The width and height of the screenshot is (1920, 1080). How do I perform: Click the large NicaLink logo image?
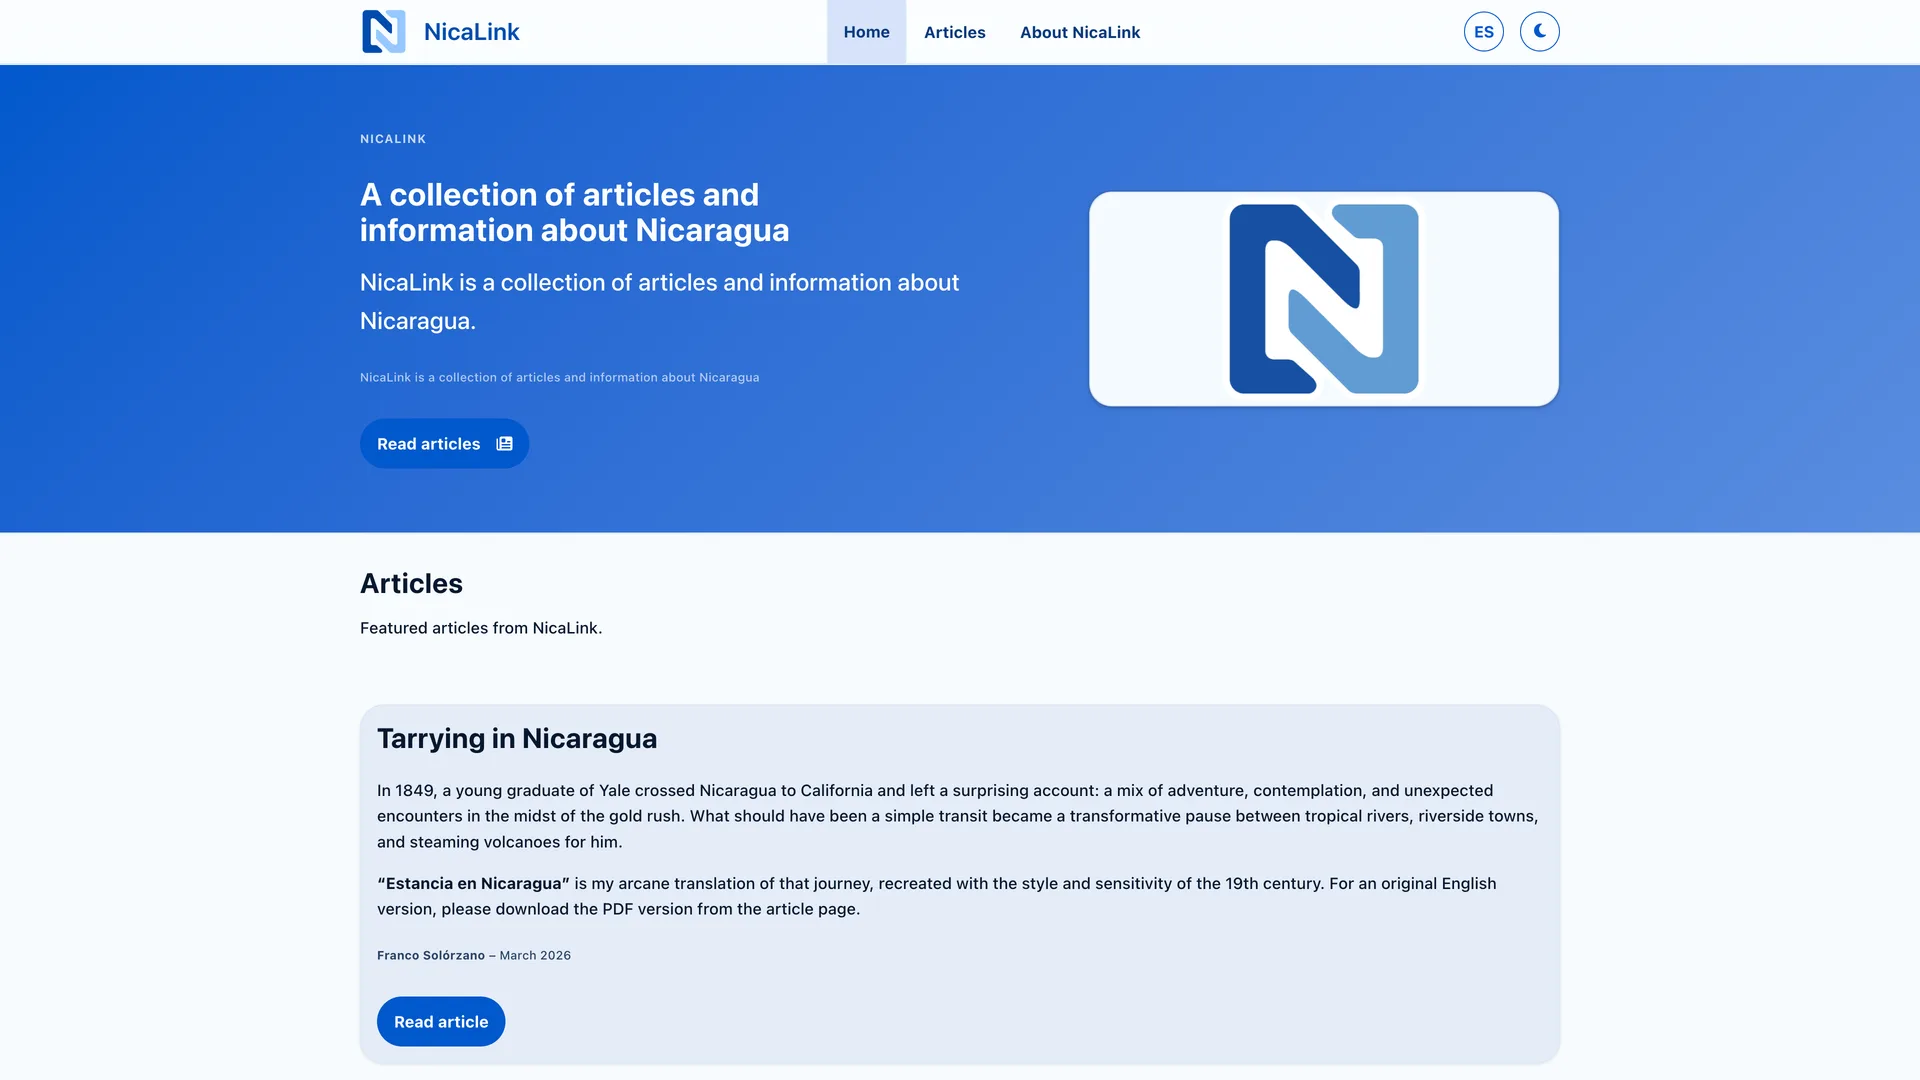(x=1323, y=299)
